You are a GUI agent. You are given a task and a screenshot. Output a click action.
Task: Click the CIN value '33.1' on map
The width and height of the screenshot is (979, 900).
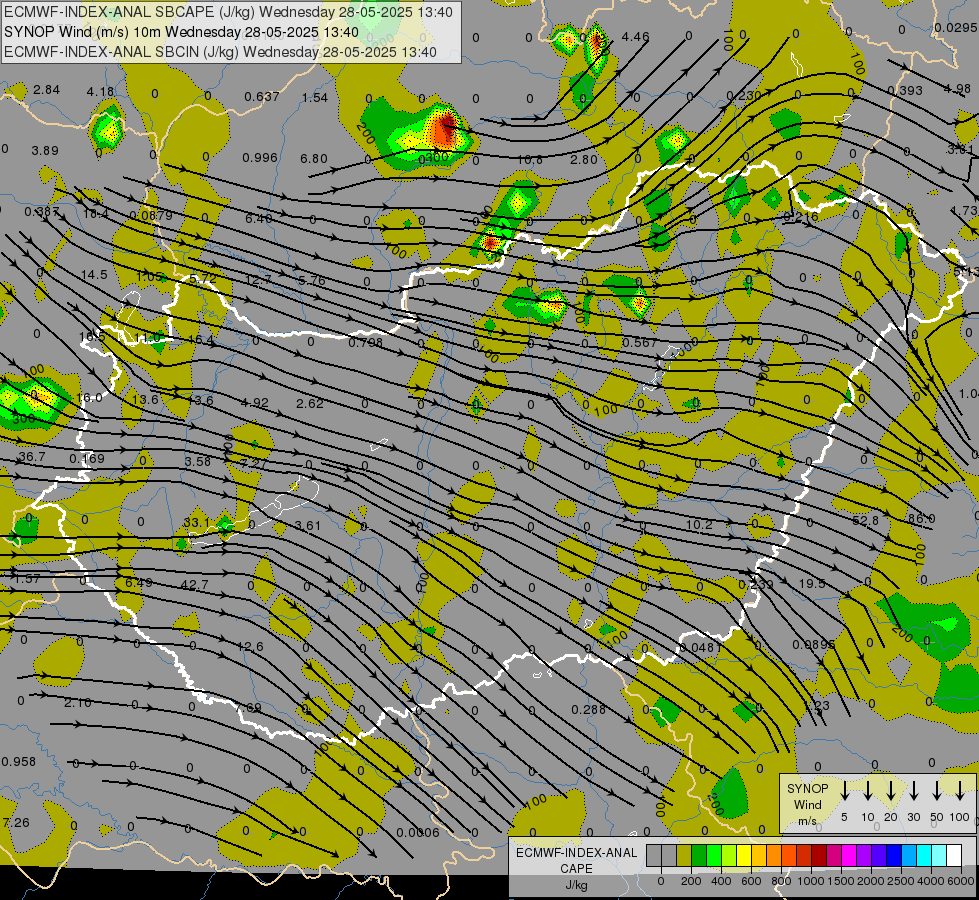point(196,522)
